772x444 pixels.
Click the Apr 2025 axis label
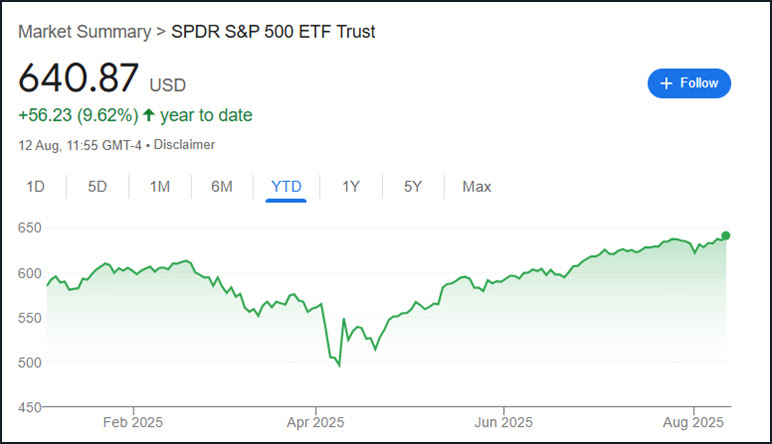[315, 423]
